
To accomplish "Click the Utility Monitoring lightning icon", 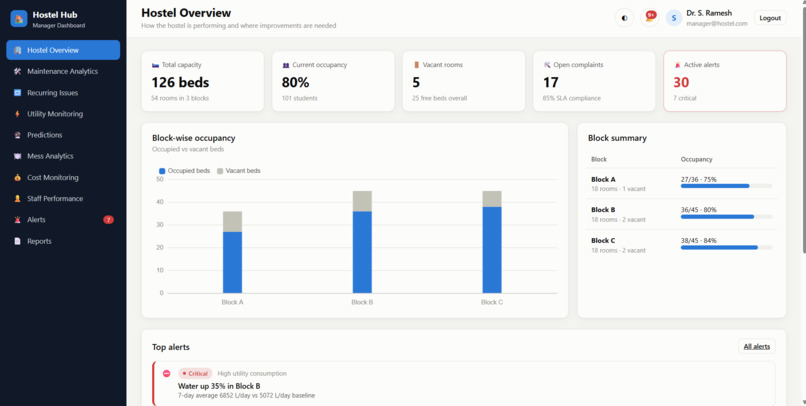I will 17,114.
